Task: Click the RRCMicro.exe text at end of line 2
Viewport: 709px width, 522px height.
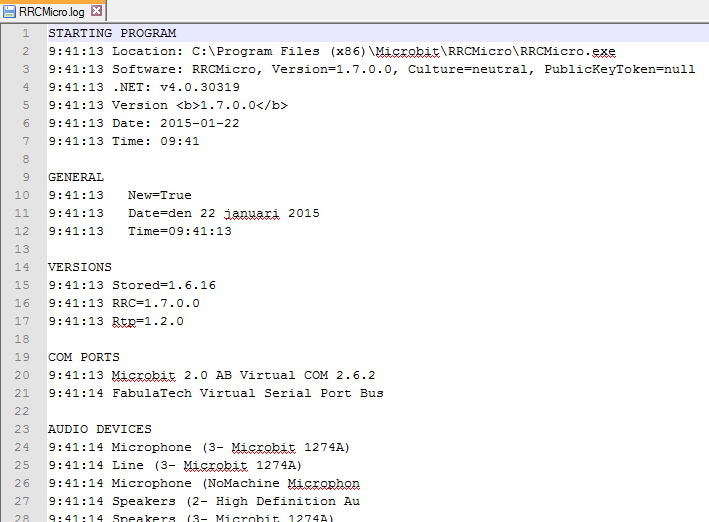Action: 567,52
